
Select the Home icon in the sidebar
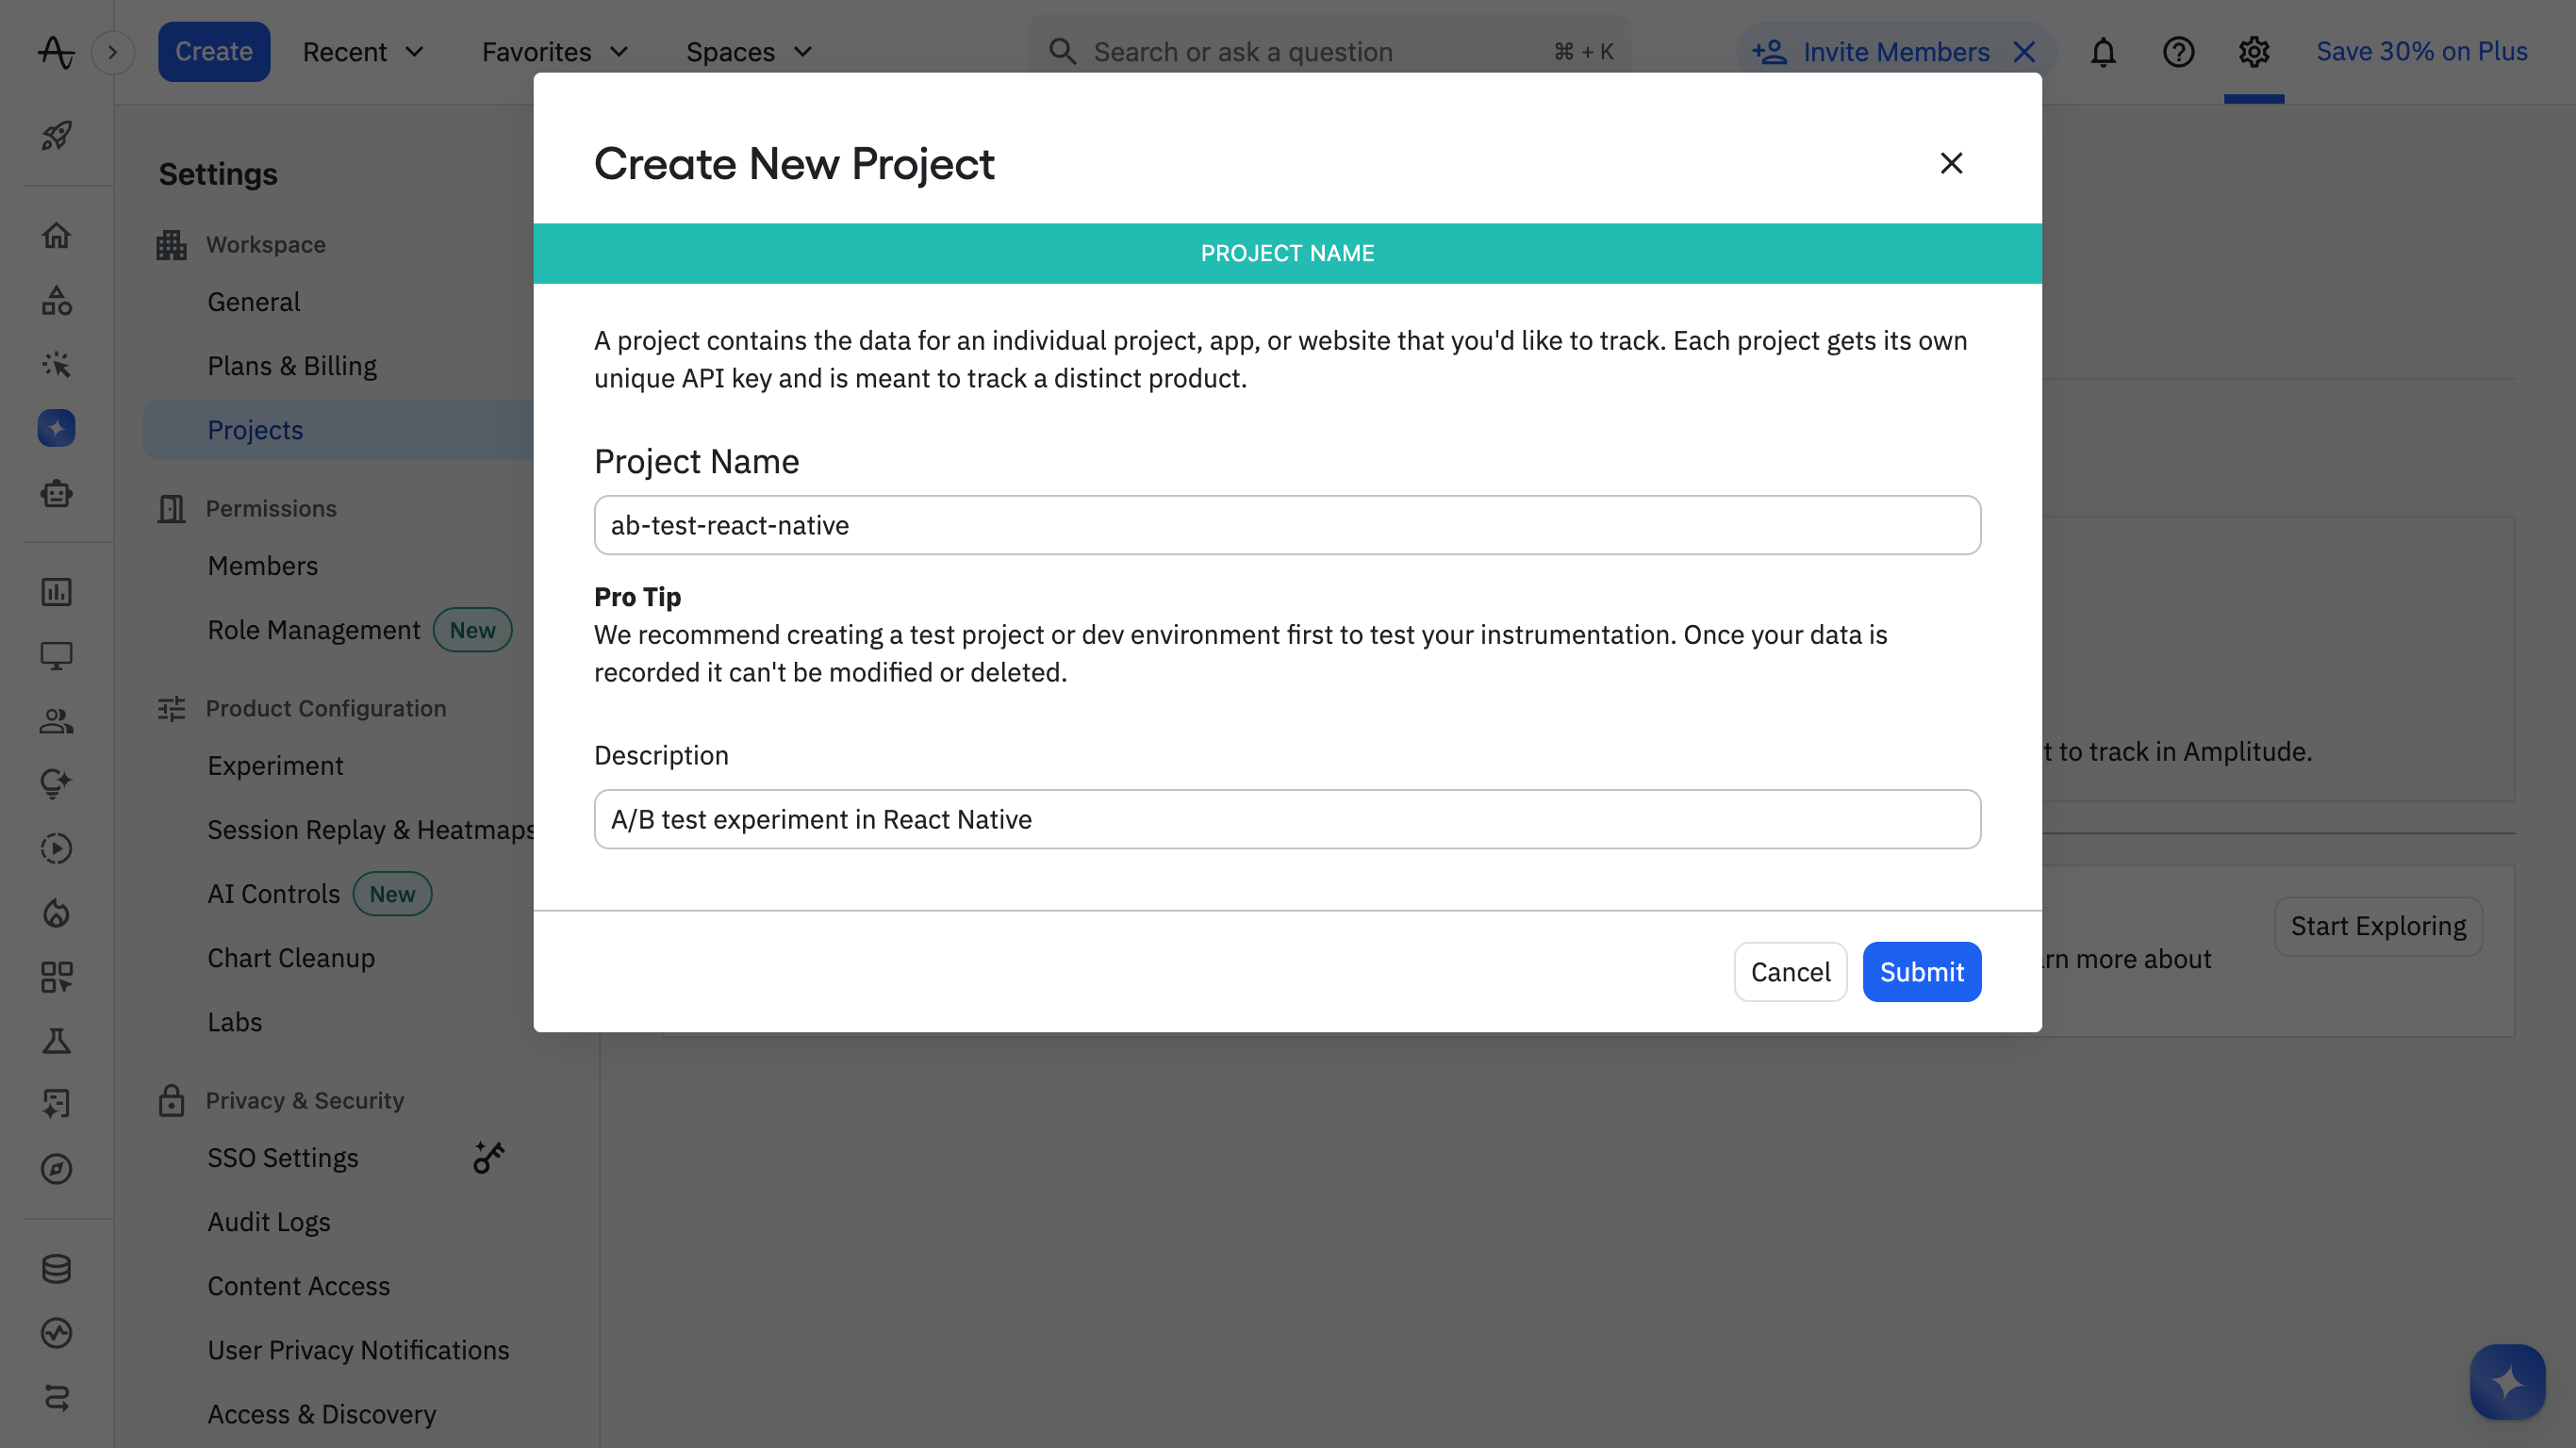tap(57, 235)
